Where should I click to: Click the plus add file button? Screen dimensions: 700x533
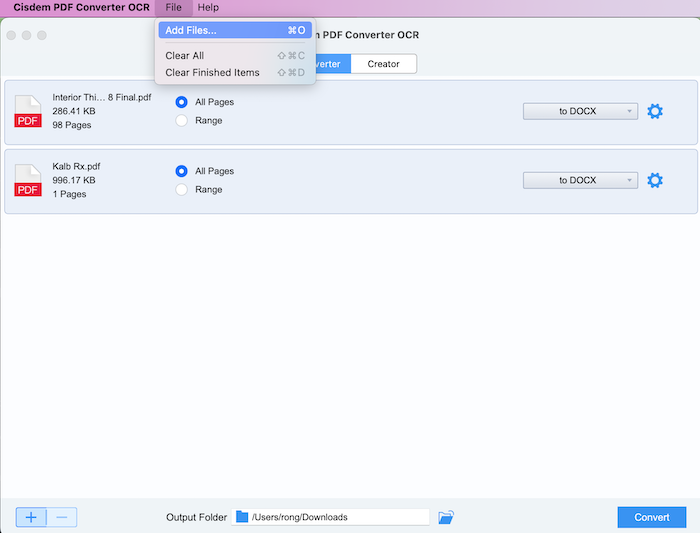[x=31, y=517]
